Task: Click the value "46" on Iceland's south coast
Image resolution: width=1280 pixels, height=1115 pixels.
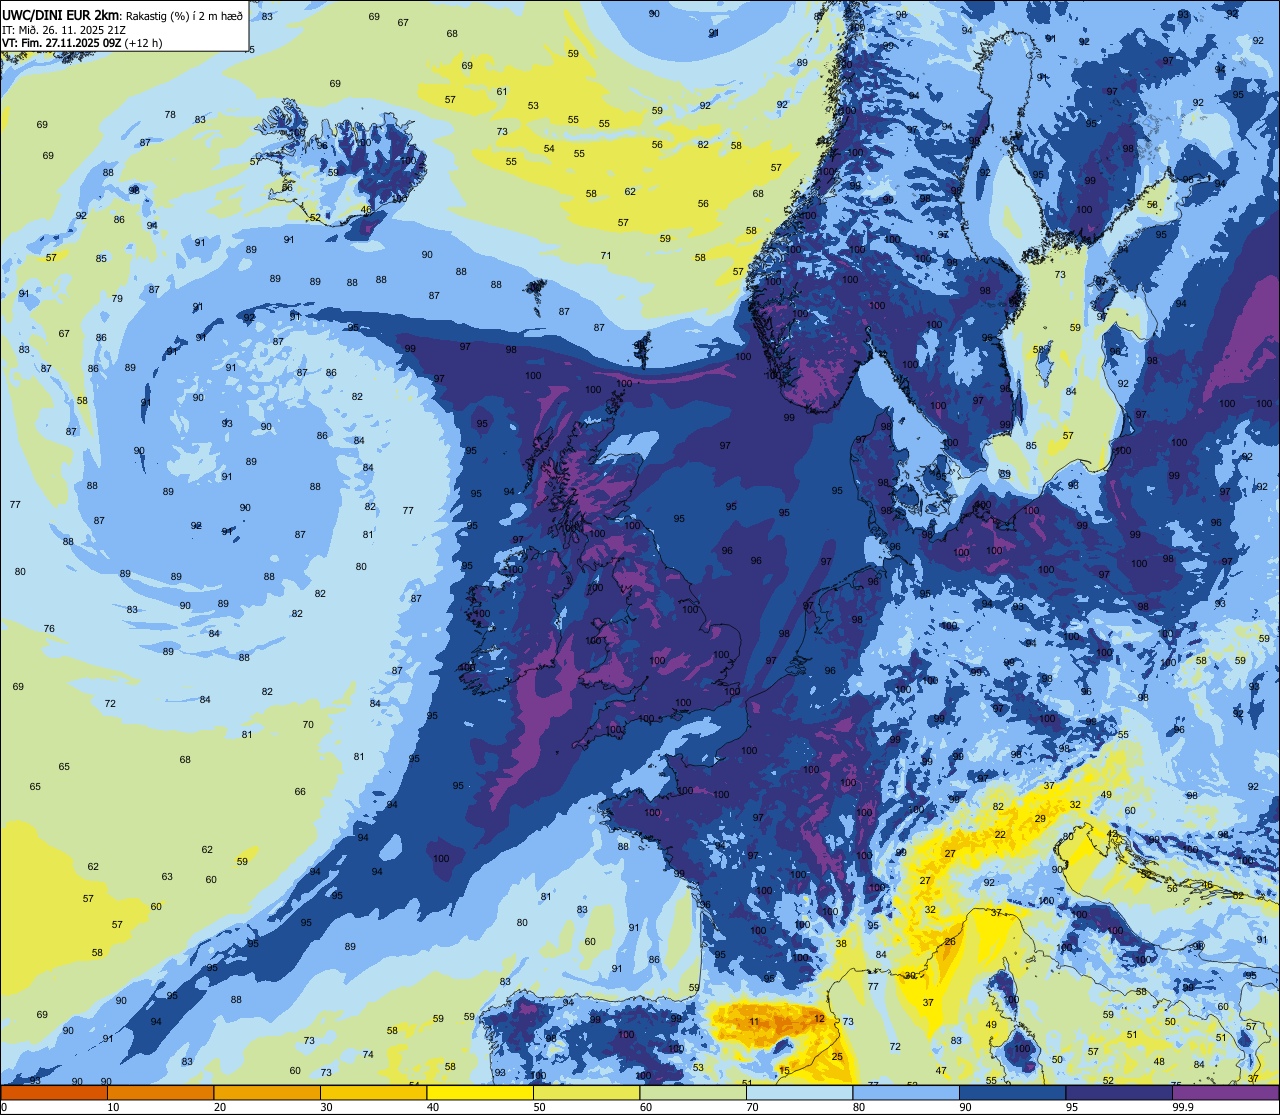Action: 366,210
